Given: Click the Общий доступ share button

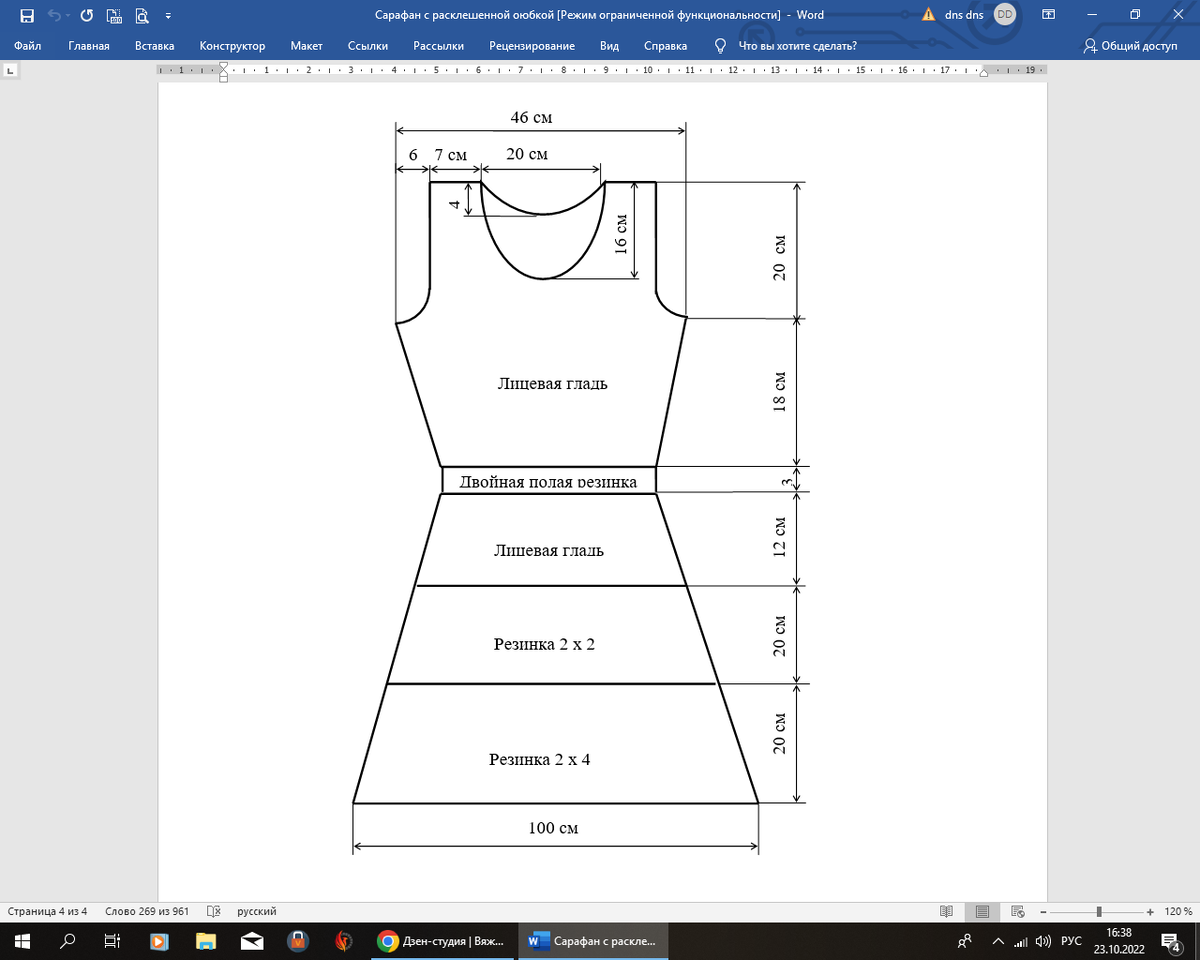Looking at the screenshot, I should coord(1131,46).
